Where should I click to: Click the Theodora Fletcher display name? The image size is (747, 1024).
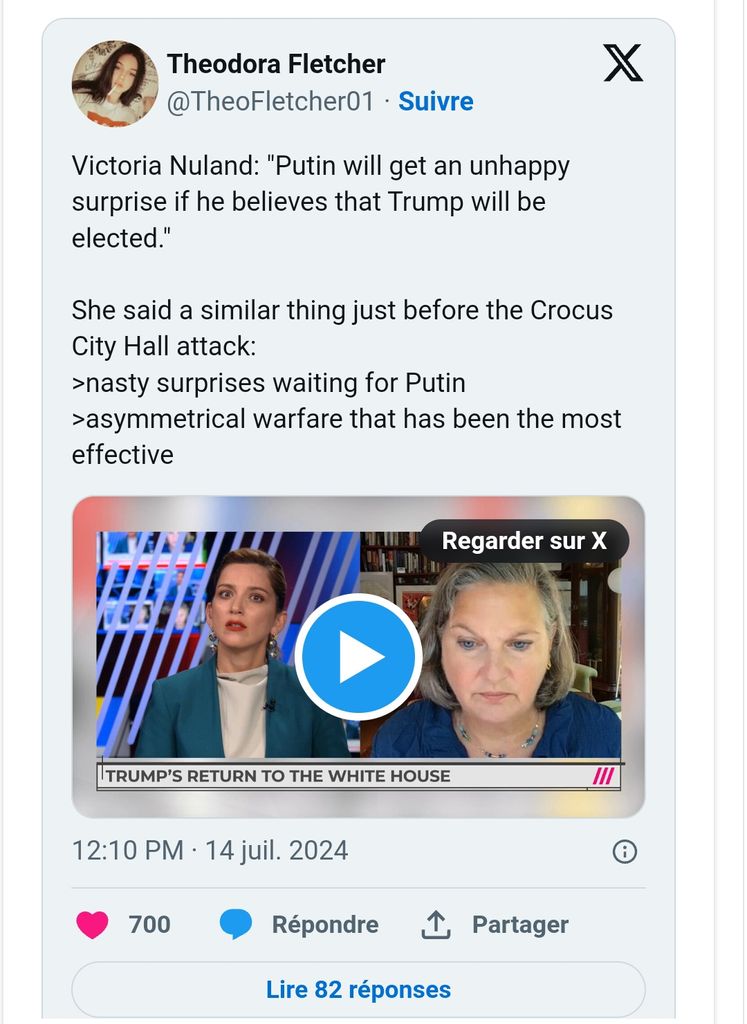point(276,64)
